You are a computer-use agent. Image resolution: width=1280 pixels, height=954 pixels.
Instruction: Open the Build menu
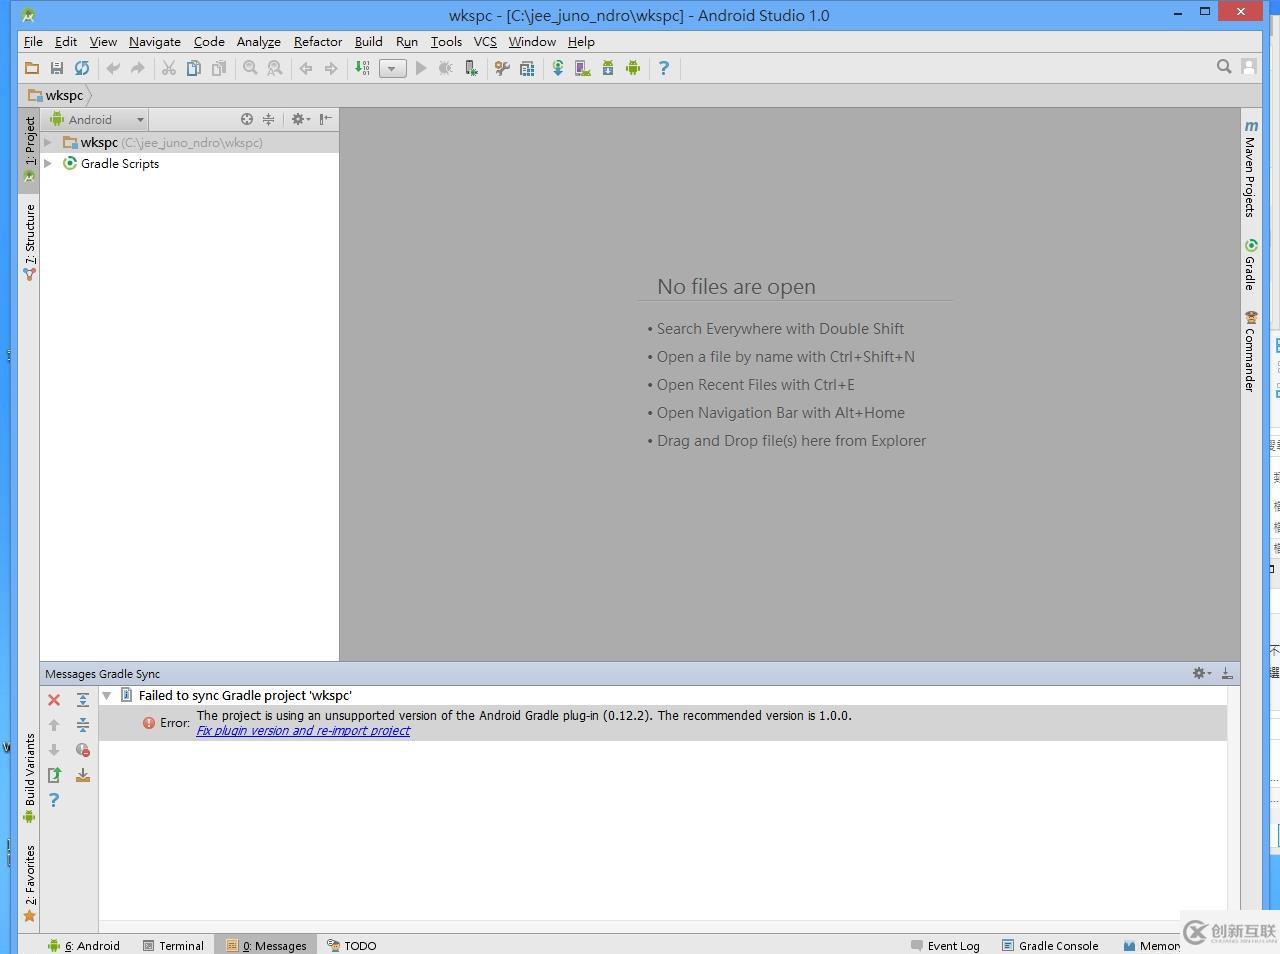pos(369,41)
